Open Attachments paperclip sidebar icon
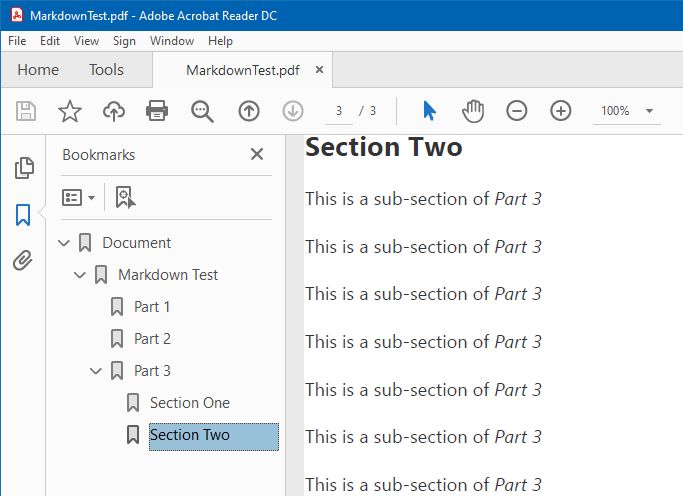This screenshot has height=496, width=683. [x=23, y=260]
